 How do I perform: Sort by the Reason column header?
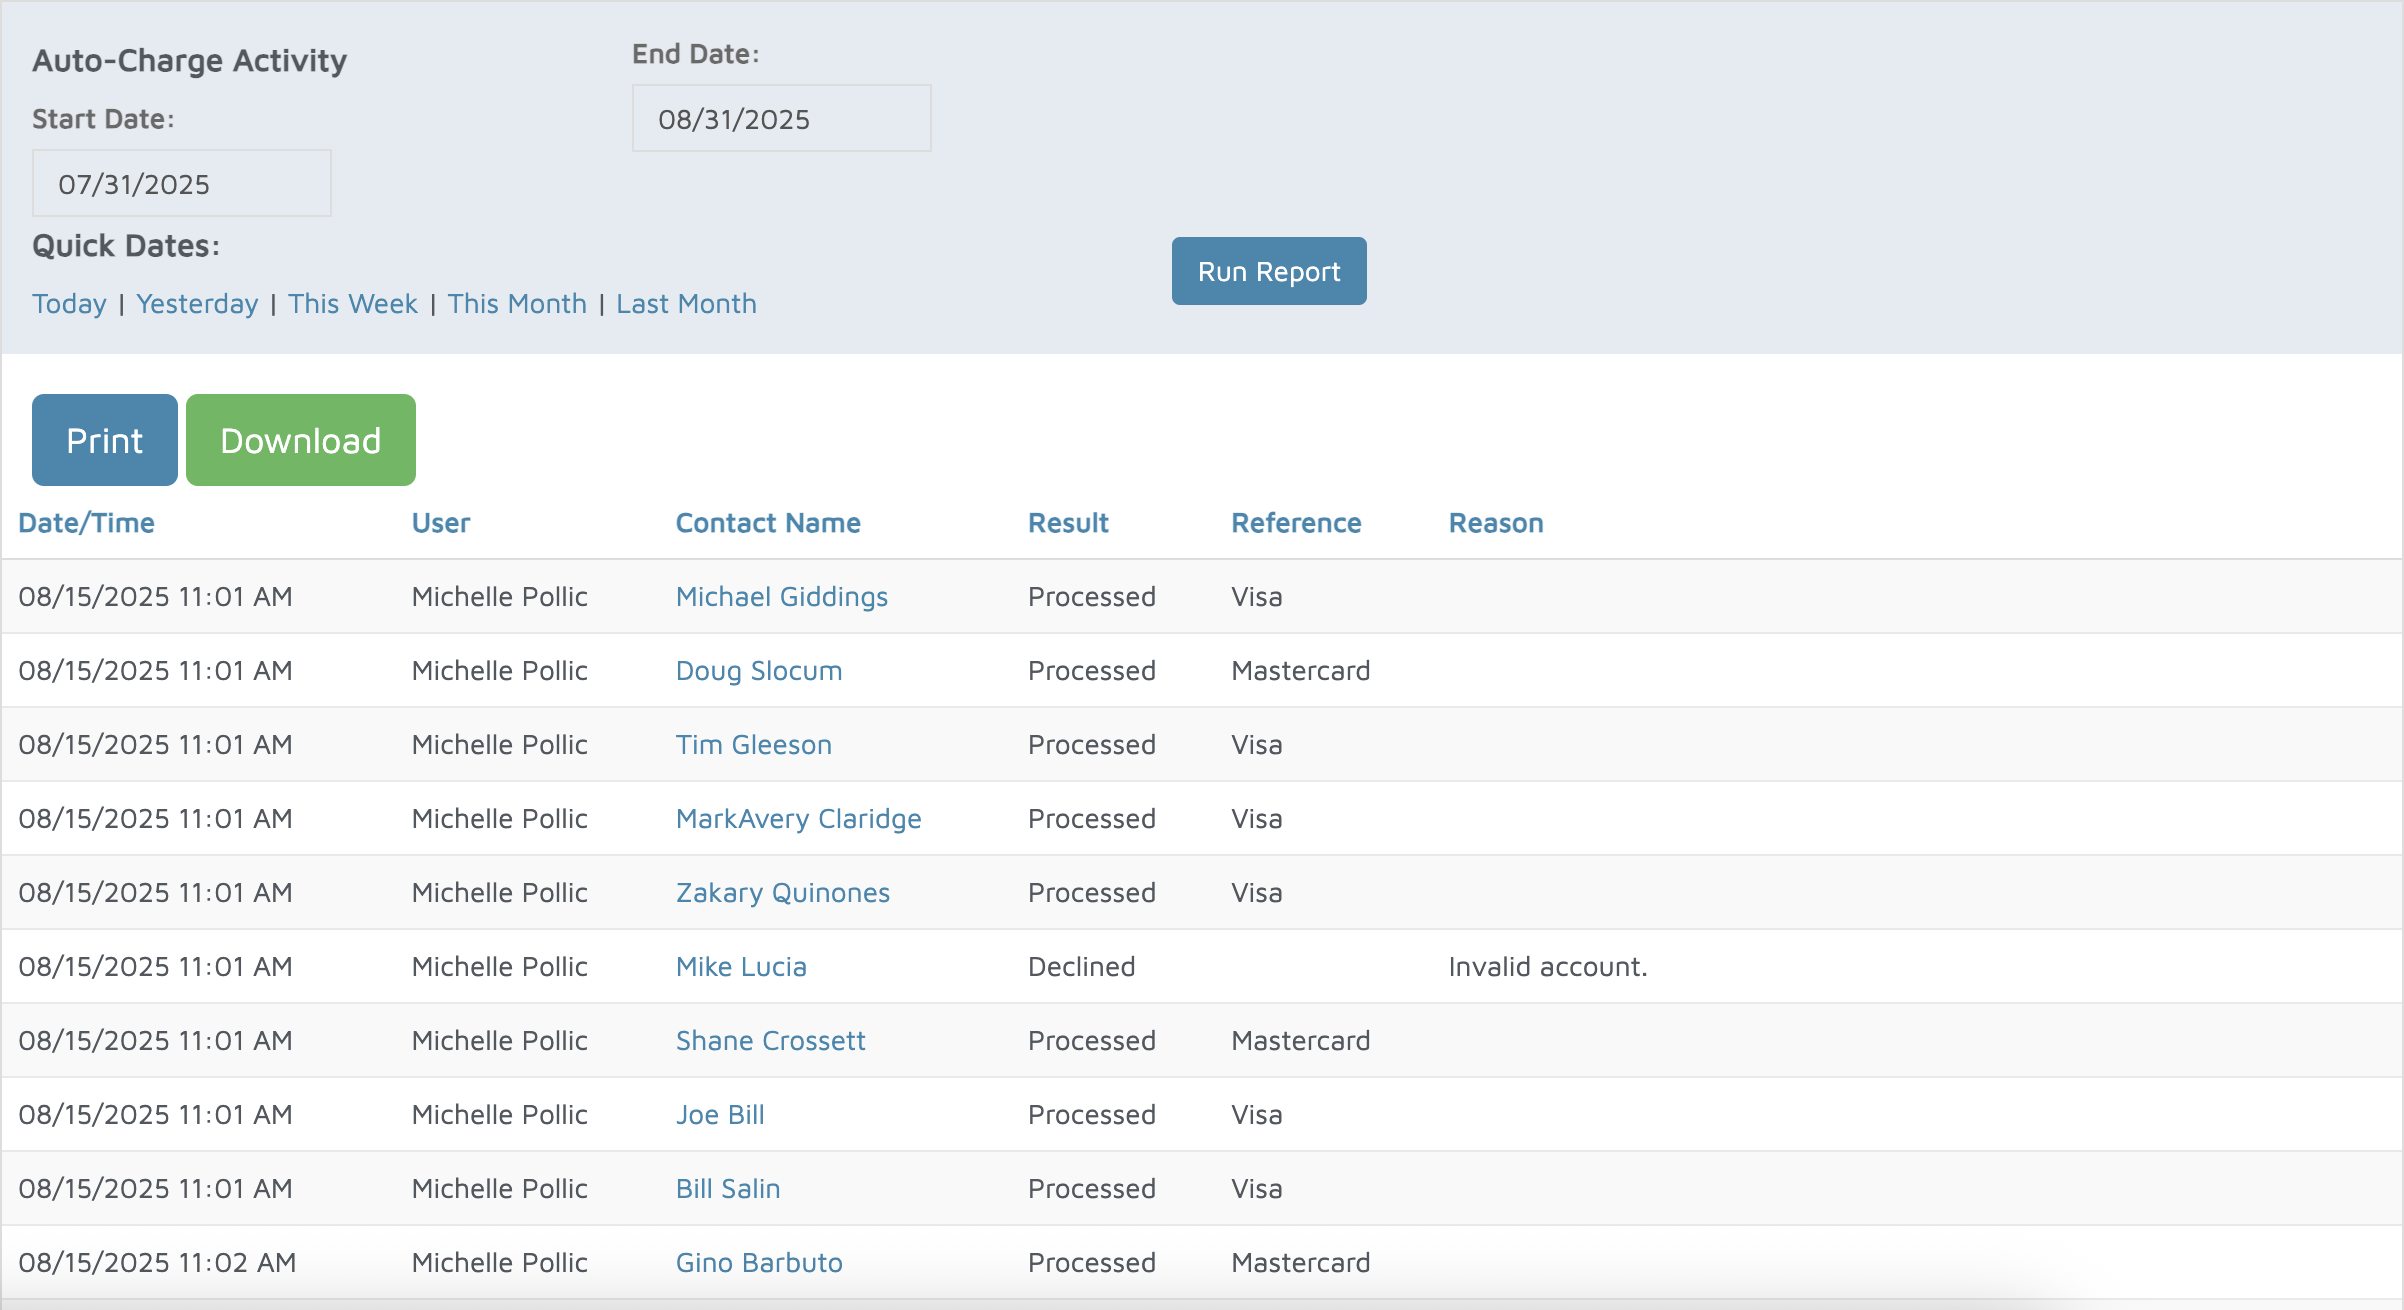[x=1495, y=523]
